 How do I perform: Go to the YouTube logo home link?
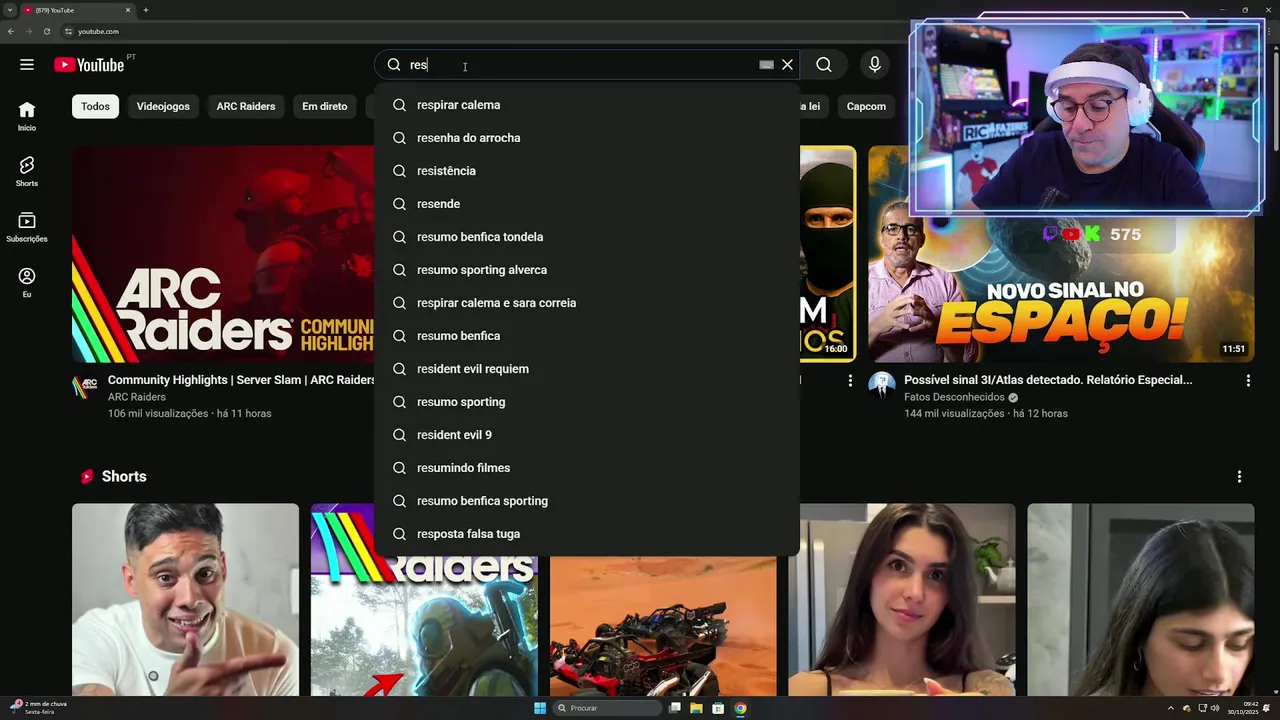click(89, 65)
